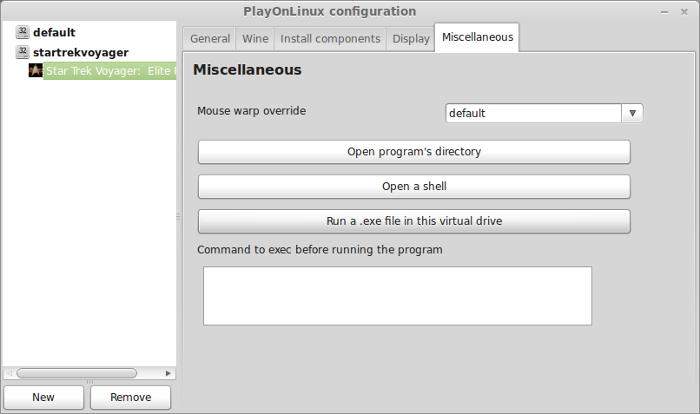Image resolution: width=700 pixels, height=414 pixels.
Task: Click the Open a shell button
Action: tap(414, 186)
